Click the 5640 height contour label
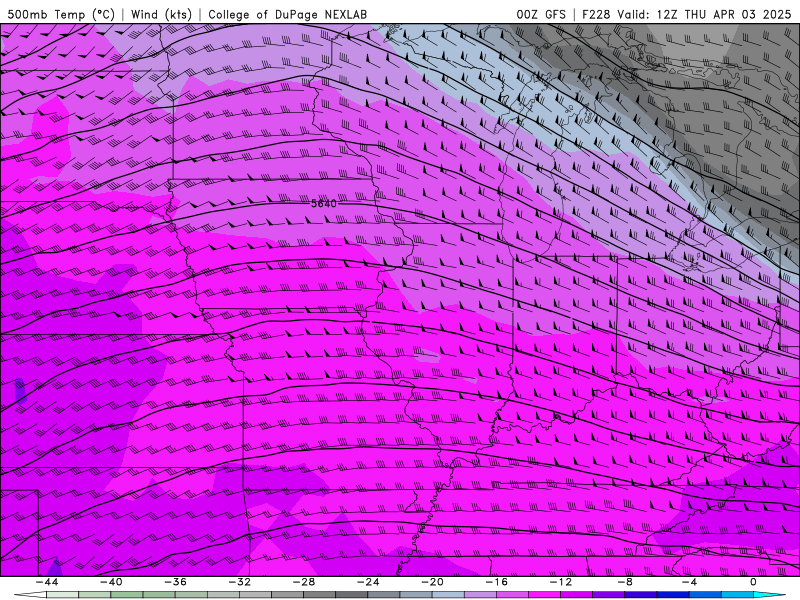 click(x=323, y=204)
